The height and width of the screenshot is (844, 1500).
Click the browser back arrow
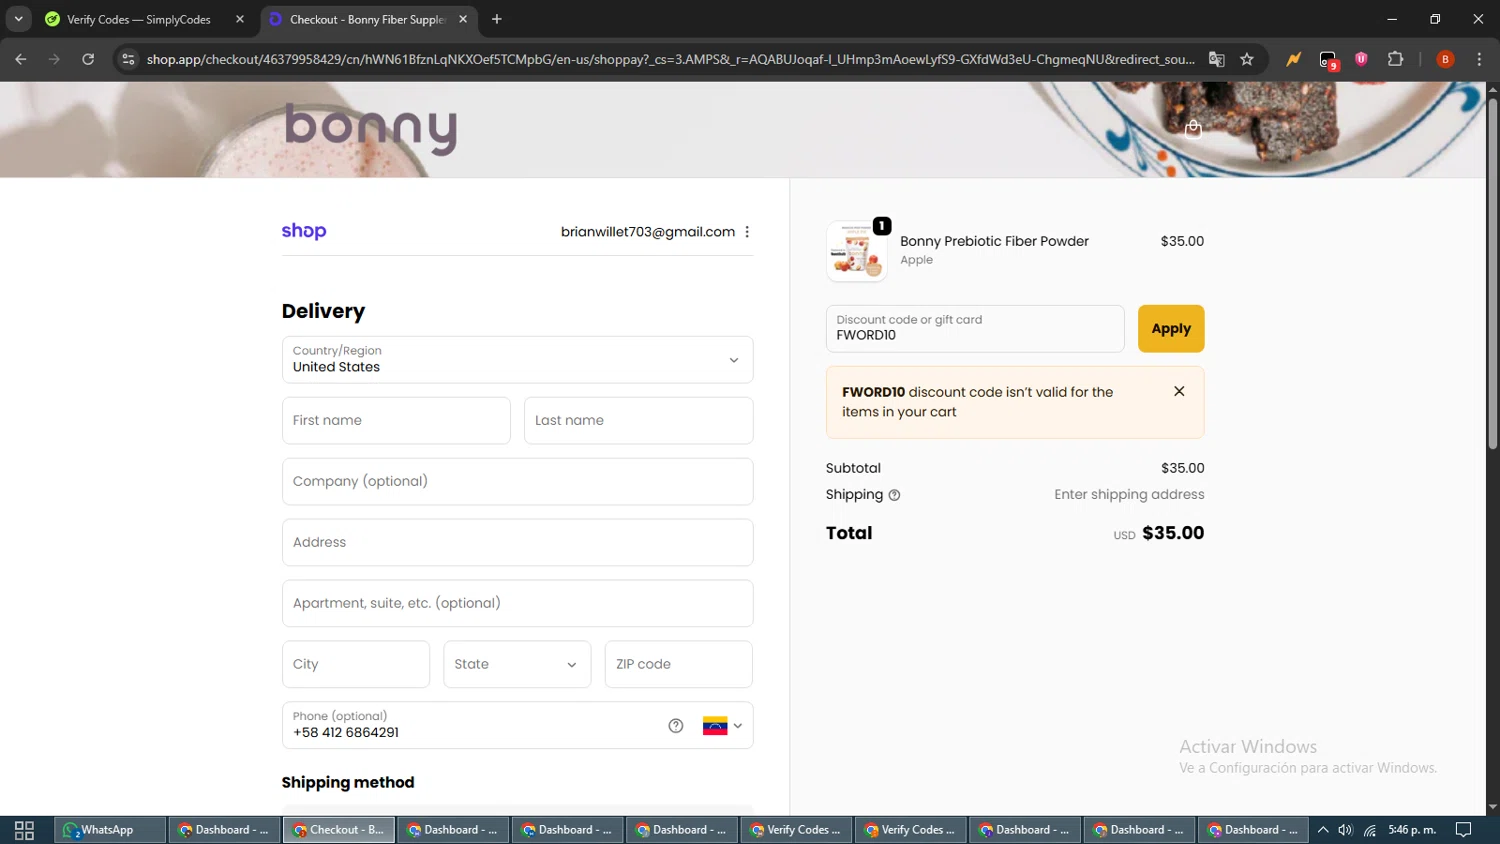[x=21, y=59]
